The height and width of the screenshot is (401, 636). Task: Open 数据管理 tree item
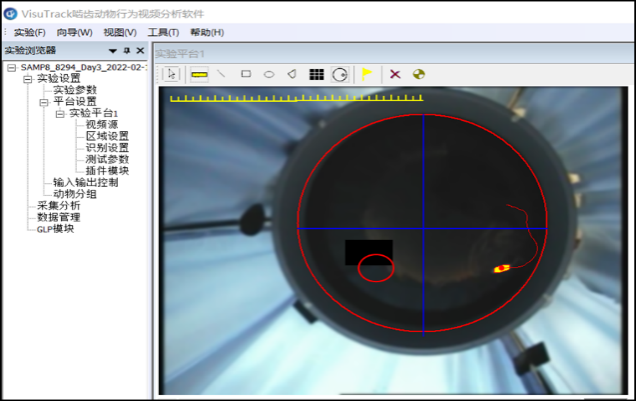(59, 217)
